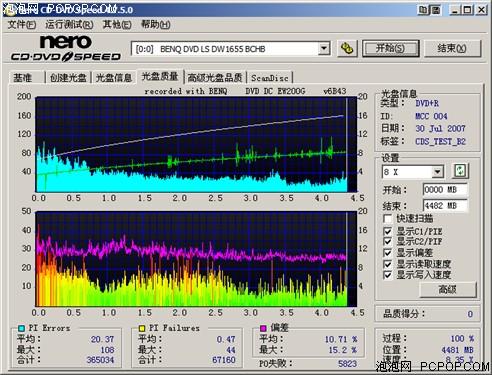
Task: Open the 帮助(H) menu
Action: coord(155,25)
